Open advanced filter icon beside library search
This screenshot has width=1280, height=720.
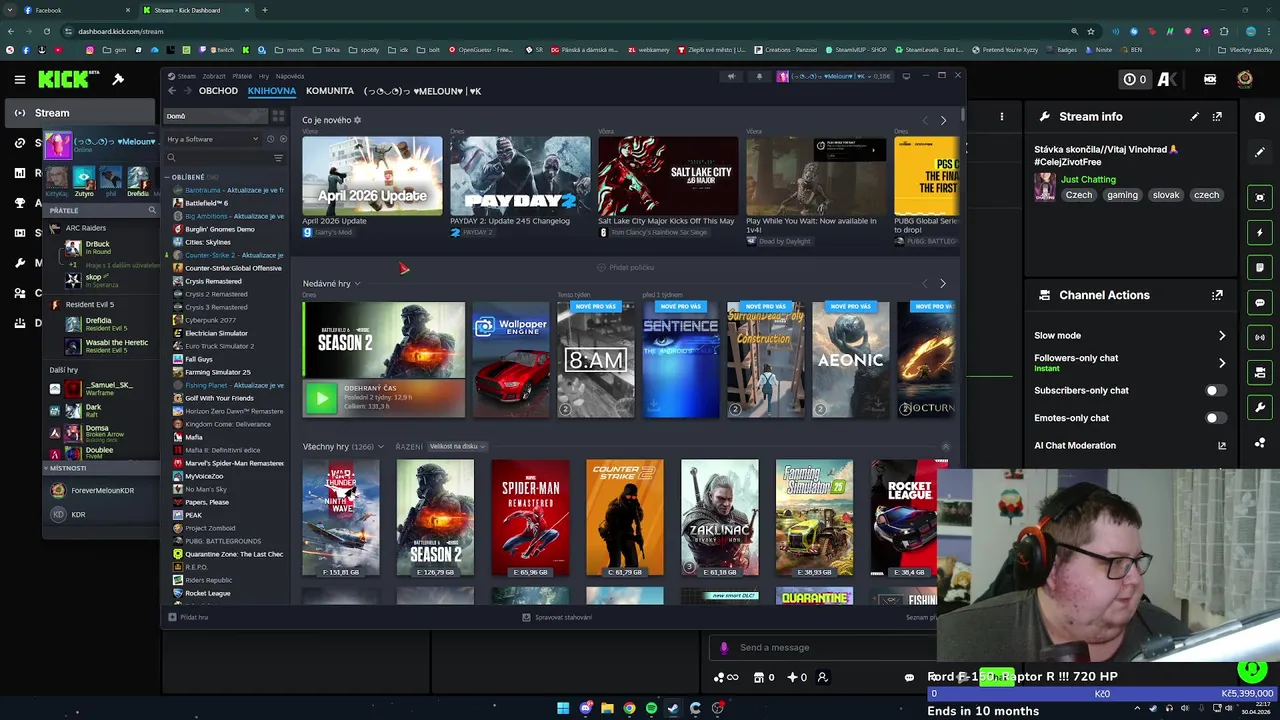(278, 158)
